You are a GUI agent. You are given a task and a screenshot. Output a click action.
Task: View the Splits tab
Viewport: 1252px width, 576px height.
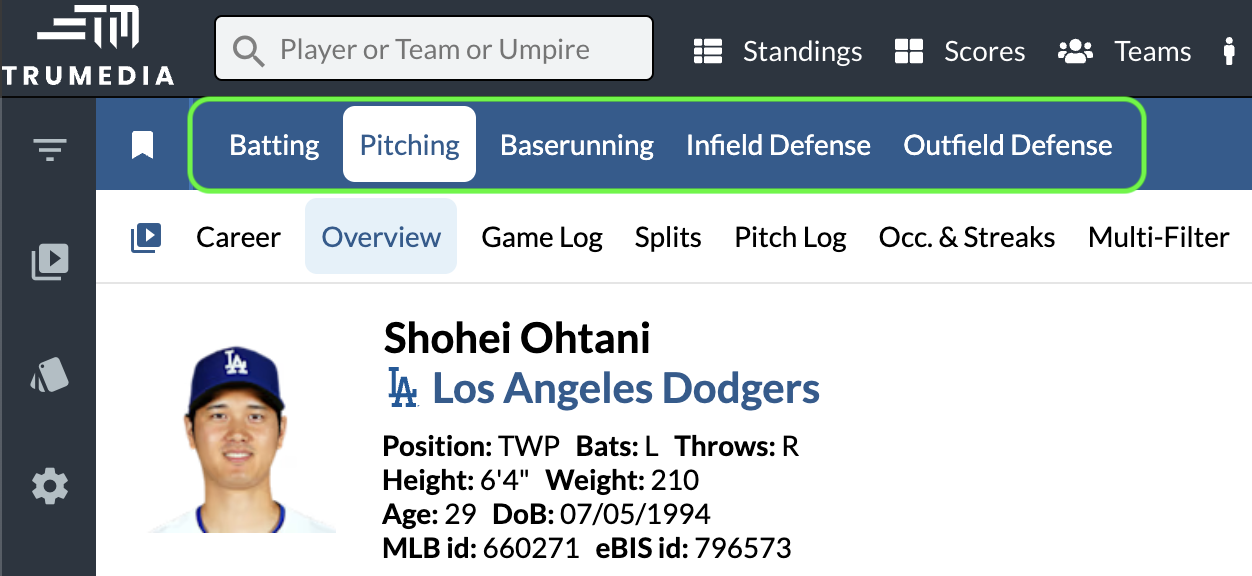(x=668, y=238)
